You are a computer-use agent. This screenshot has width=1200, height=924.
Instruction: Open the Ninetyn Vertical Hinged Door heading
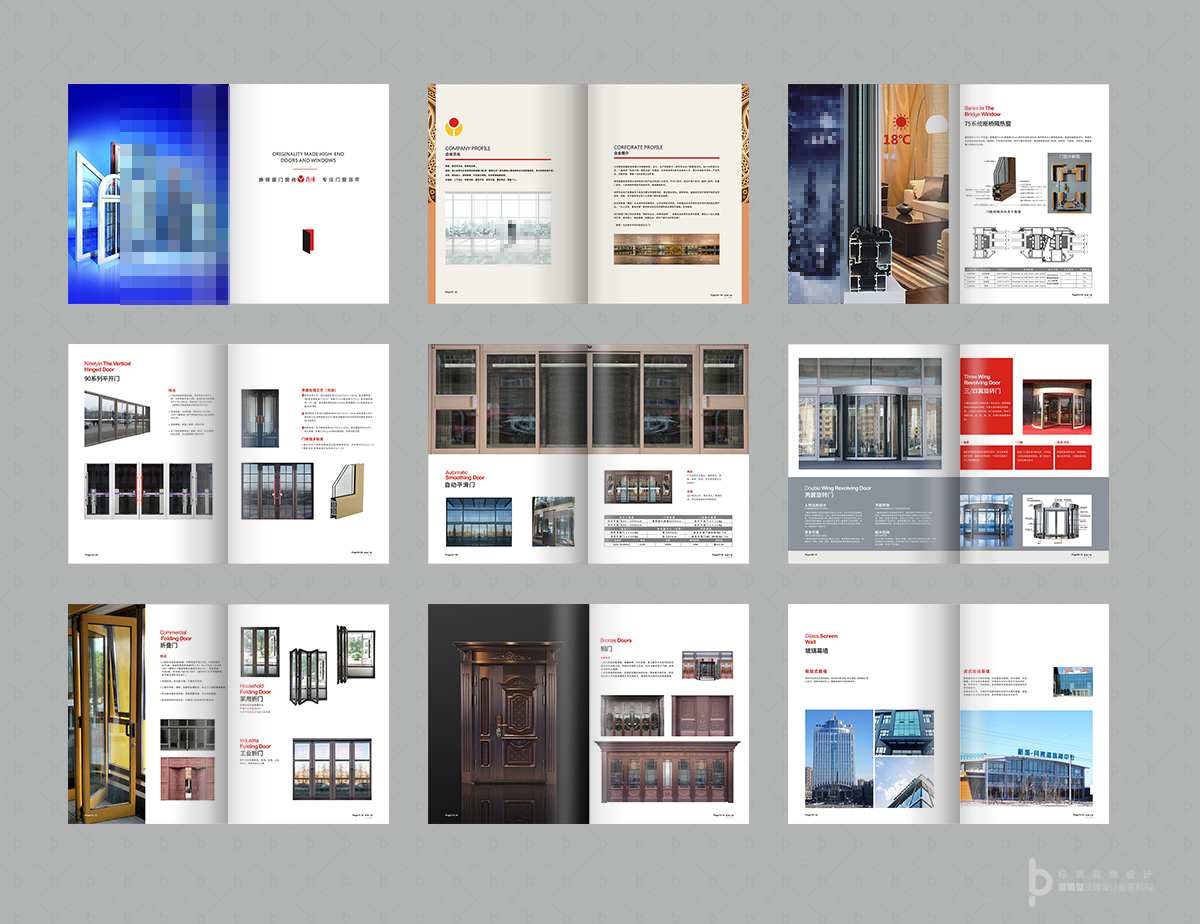click(x=108, y=371)
